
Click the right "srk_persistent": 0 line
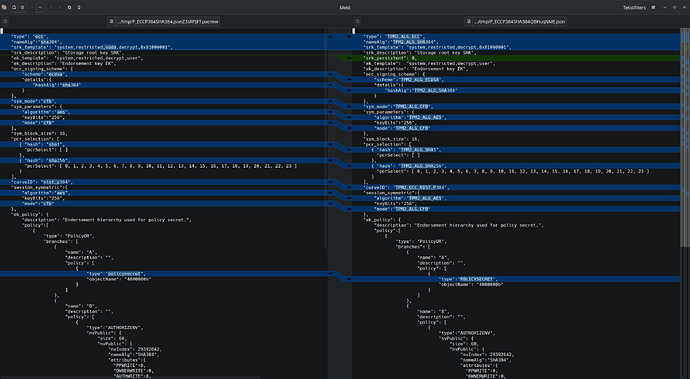click(x=390, y=58)
